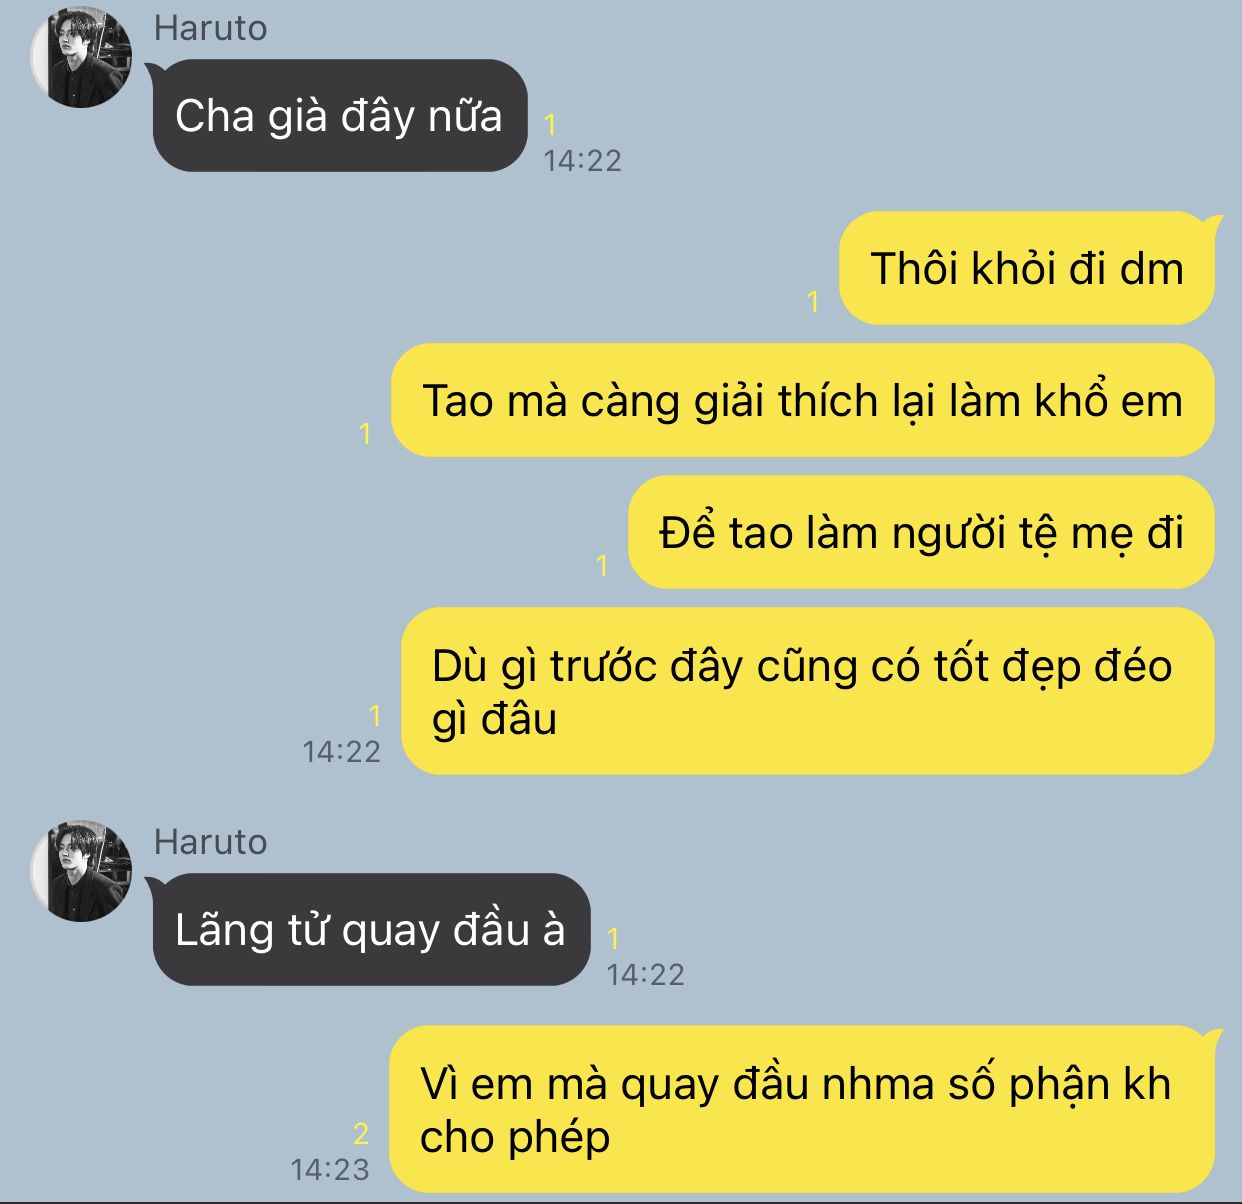Screen dimensions: 1242x1204
Task: Tap 'Để tao làm người tệ' bubble
Action: pyautogui.click(x=921, y=532)
